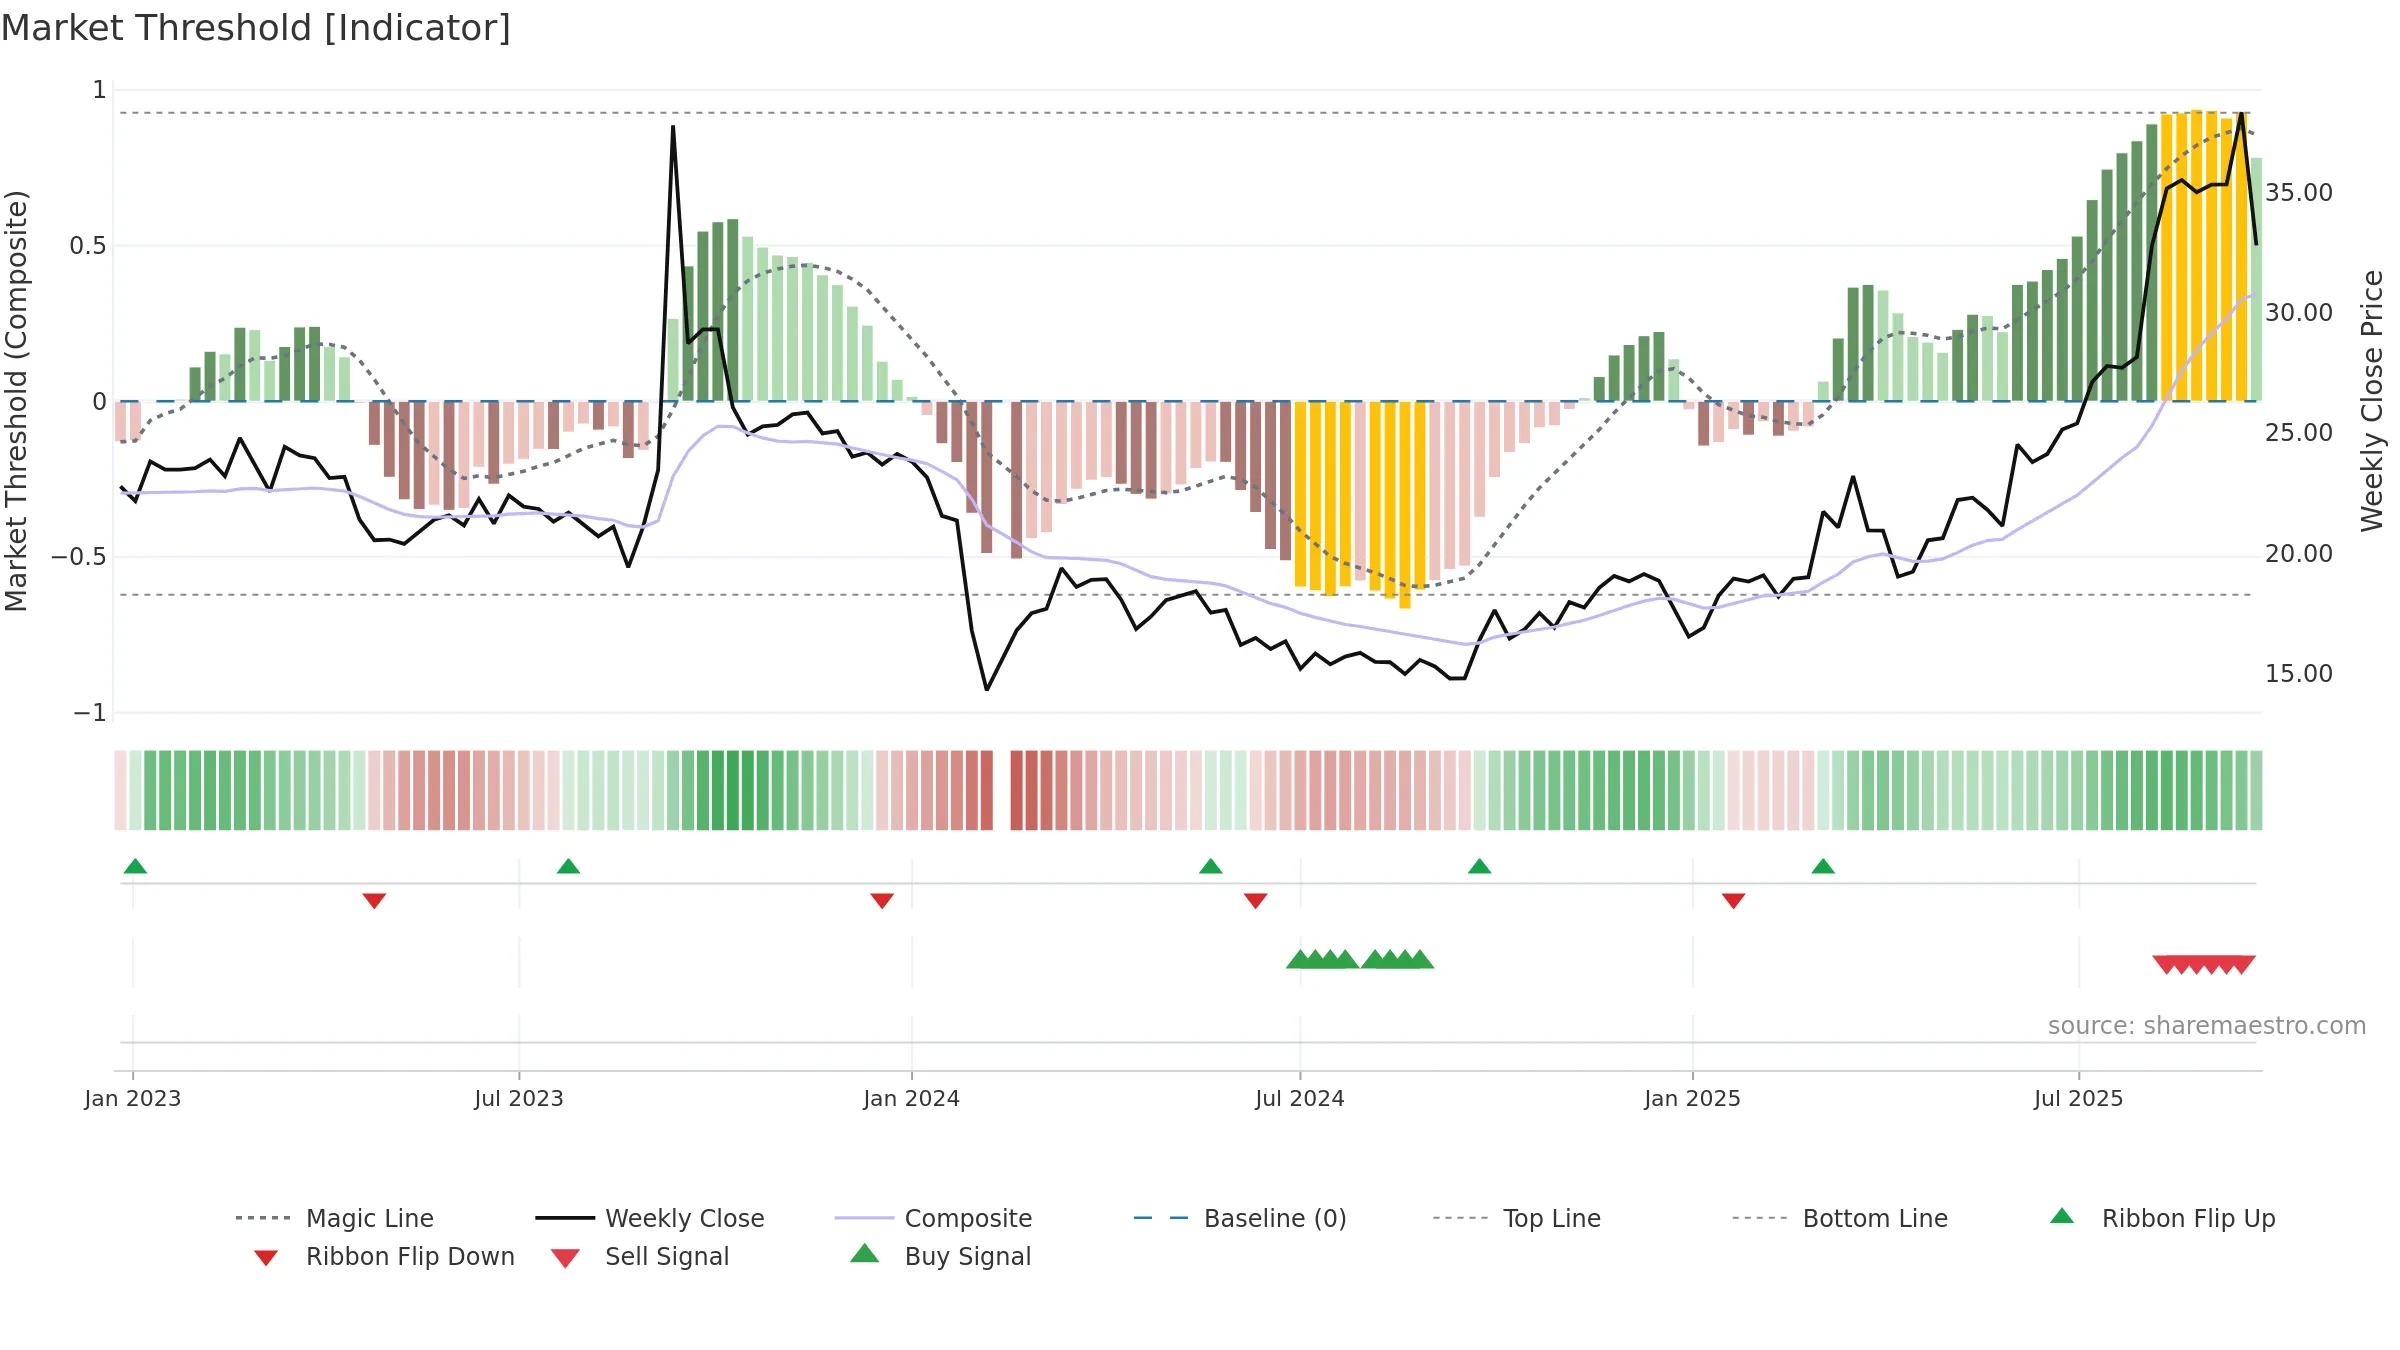Click the green triangle icon beside Buy Signal
This screenshot has height=1350, width=2400.
864,1253
